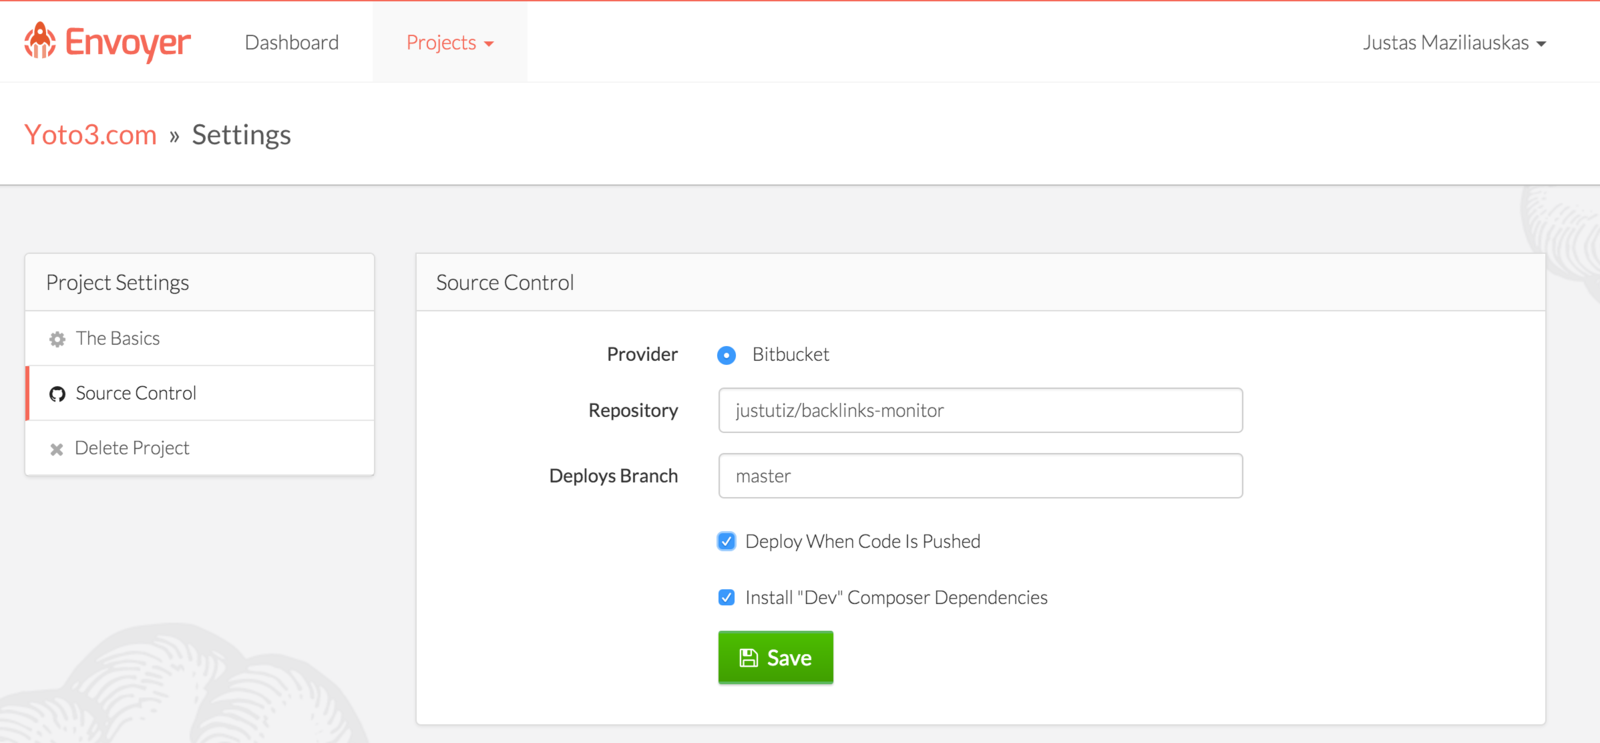Toggle Deploy When Code Is Pushed checkbox
Viewport: 1600px width, 743px height.
point(727,541)
